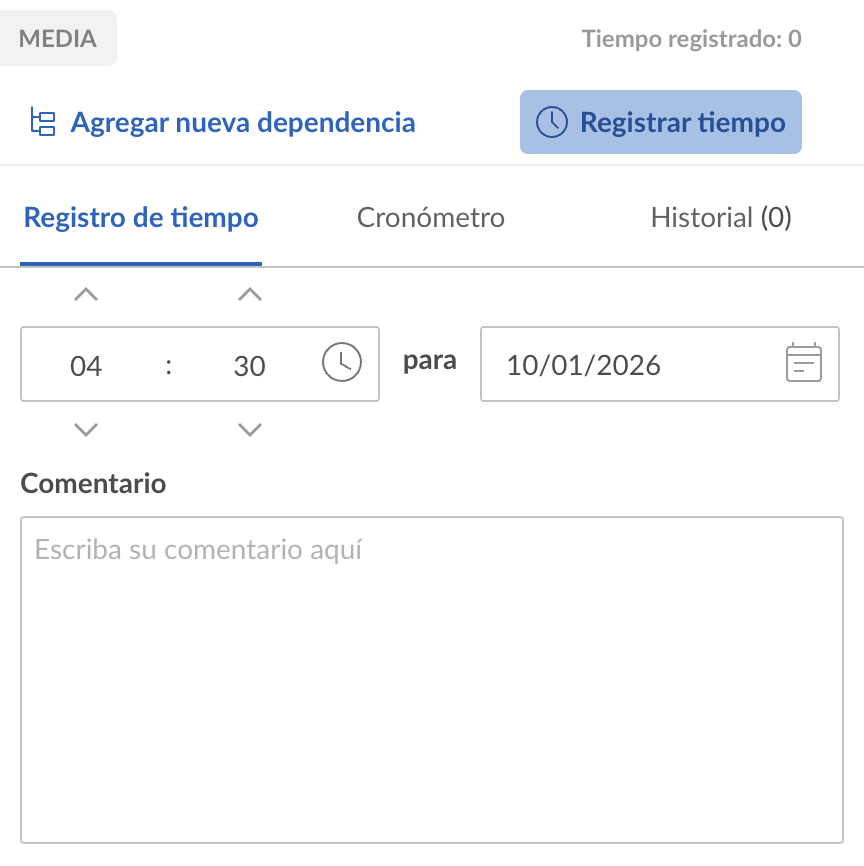
Task: Increase minutes with the up chevron
Action: pyautogui.click(x=250, y=294)
